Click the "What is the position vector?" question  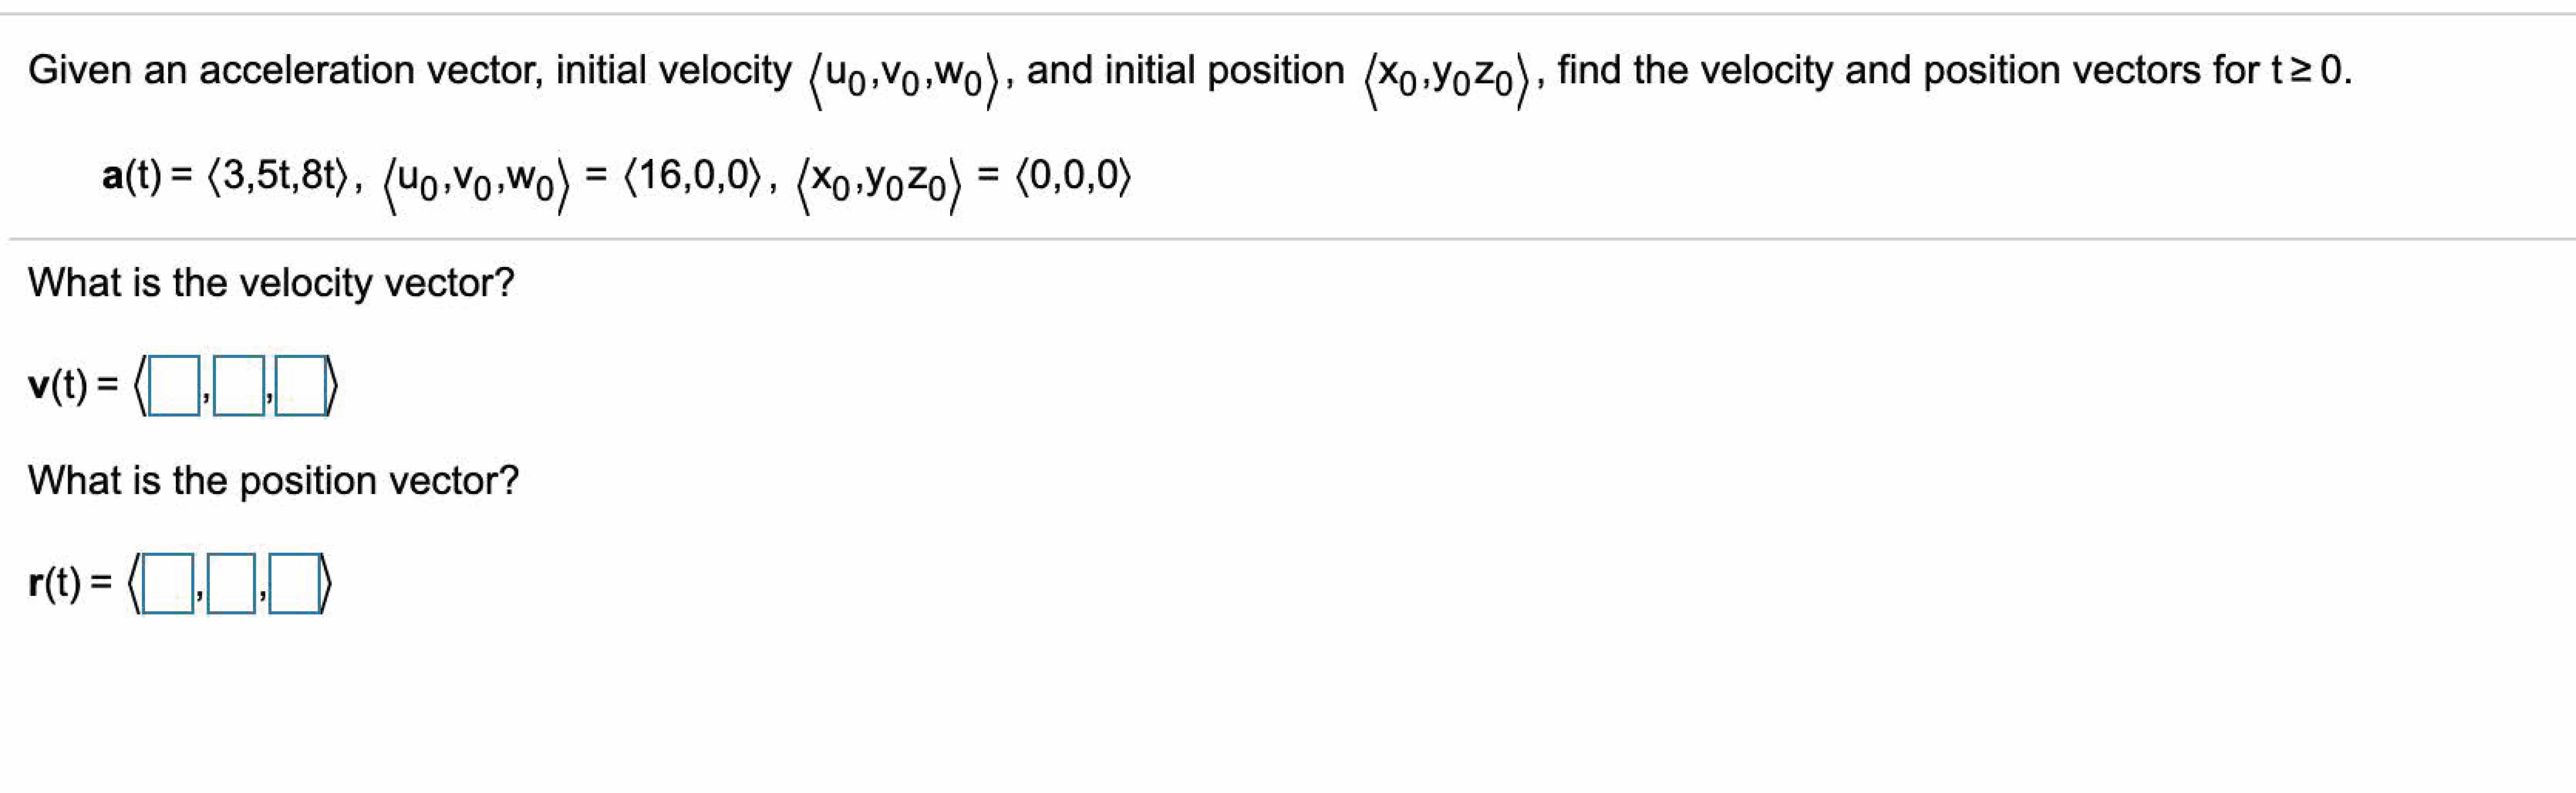[273, 481]
